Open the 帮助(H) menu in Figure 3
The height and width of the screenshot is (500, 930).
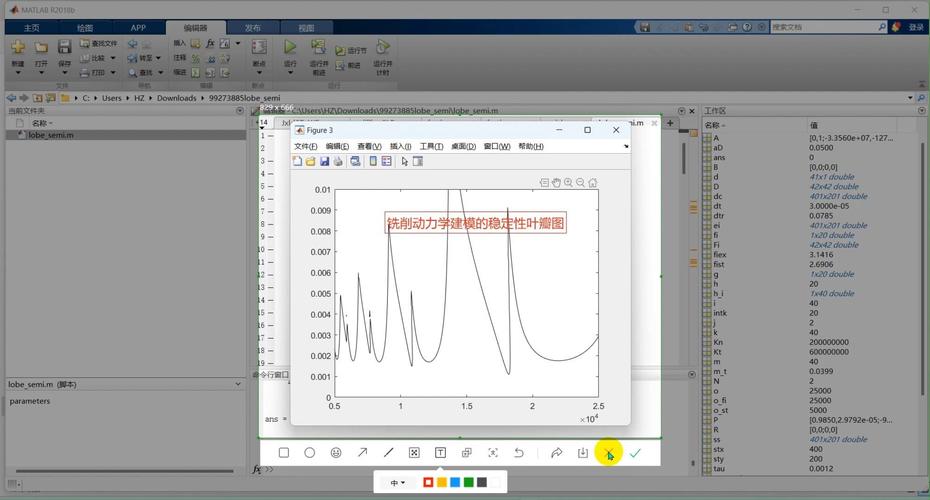(531, 147)
